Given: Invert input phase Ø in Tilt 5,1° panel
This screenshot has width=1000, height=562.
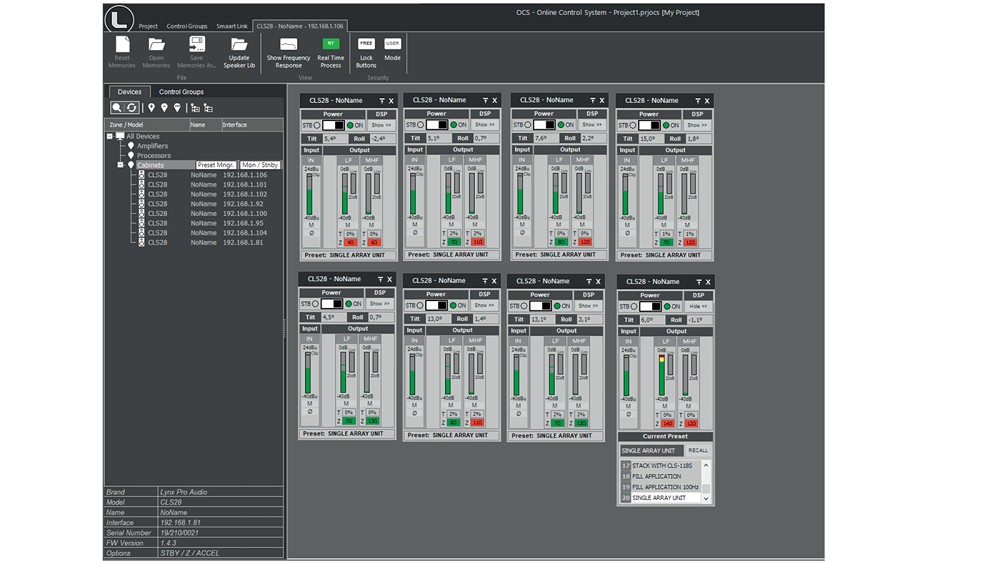Looking at the screenshot, I should coord(415,232).
